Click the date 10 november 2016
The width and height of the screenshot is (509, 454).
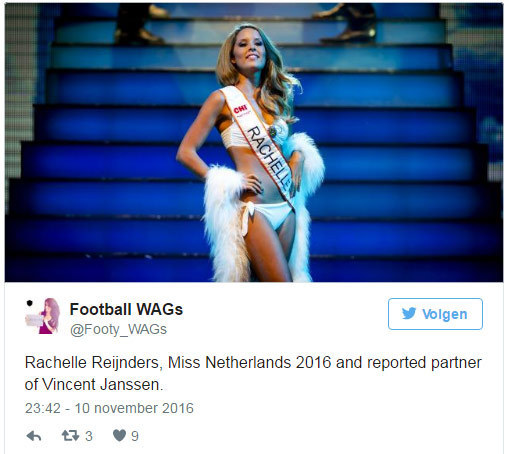(x=134, y=408)
